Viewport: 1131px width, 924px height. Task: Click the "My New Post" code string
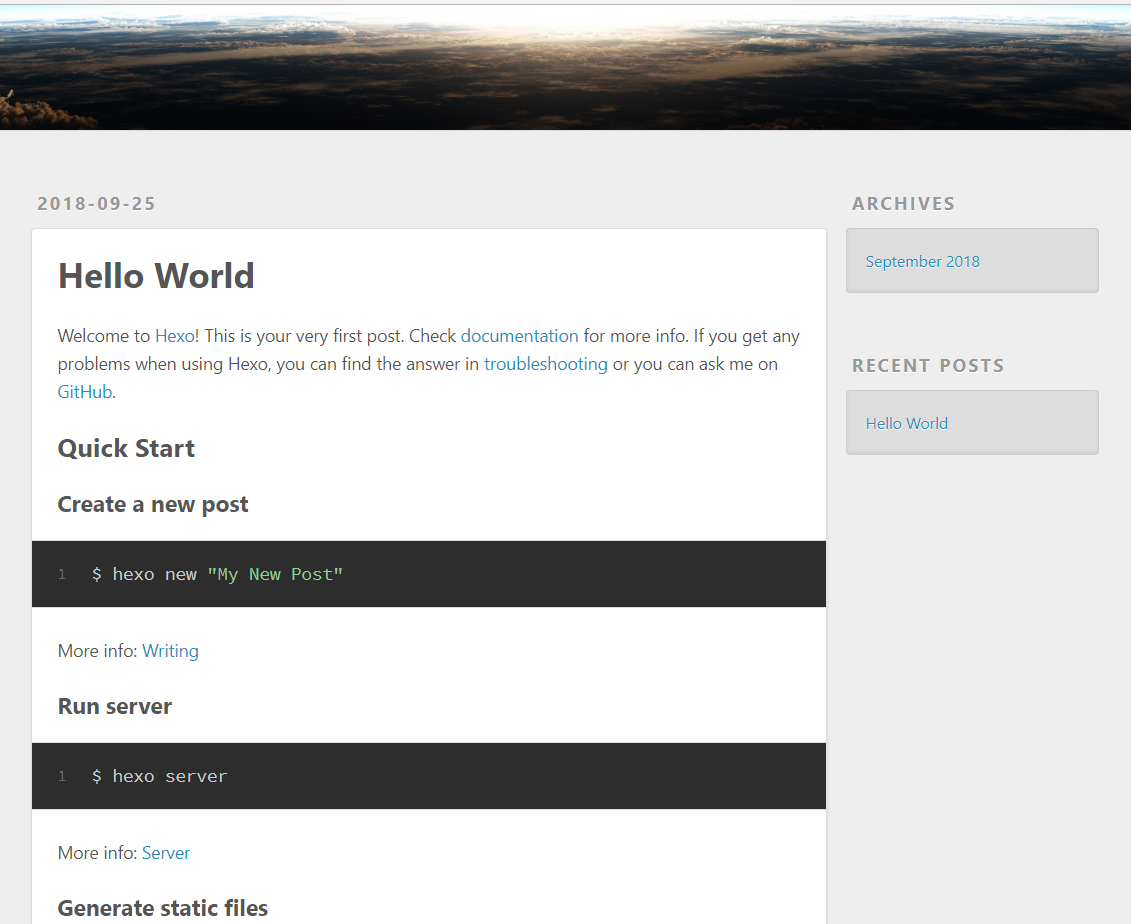pyautogui.click(x=275, y=574)
